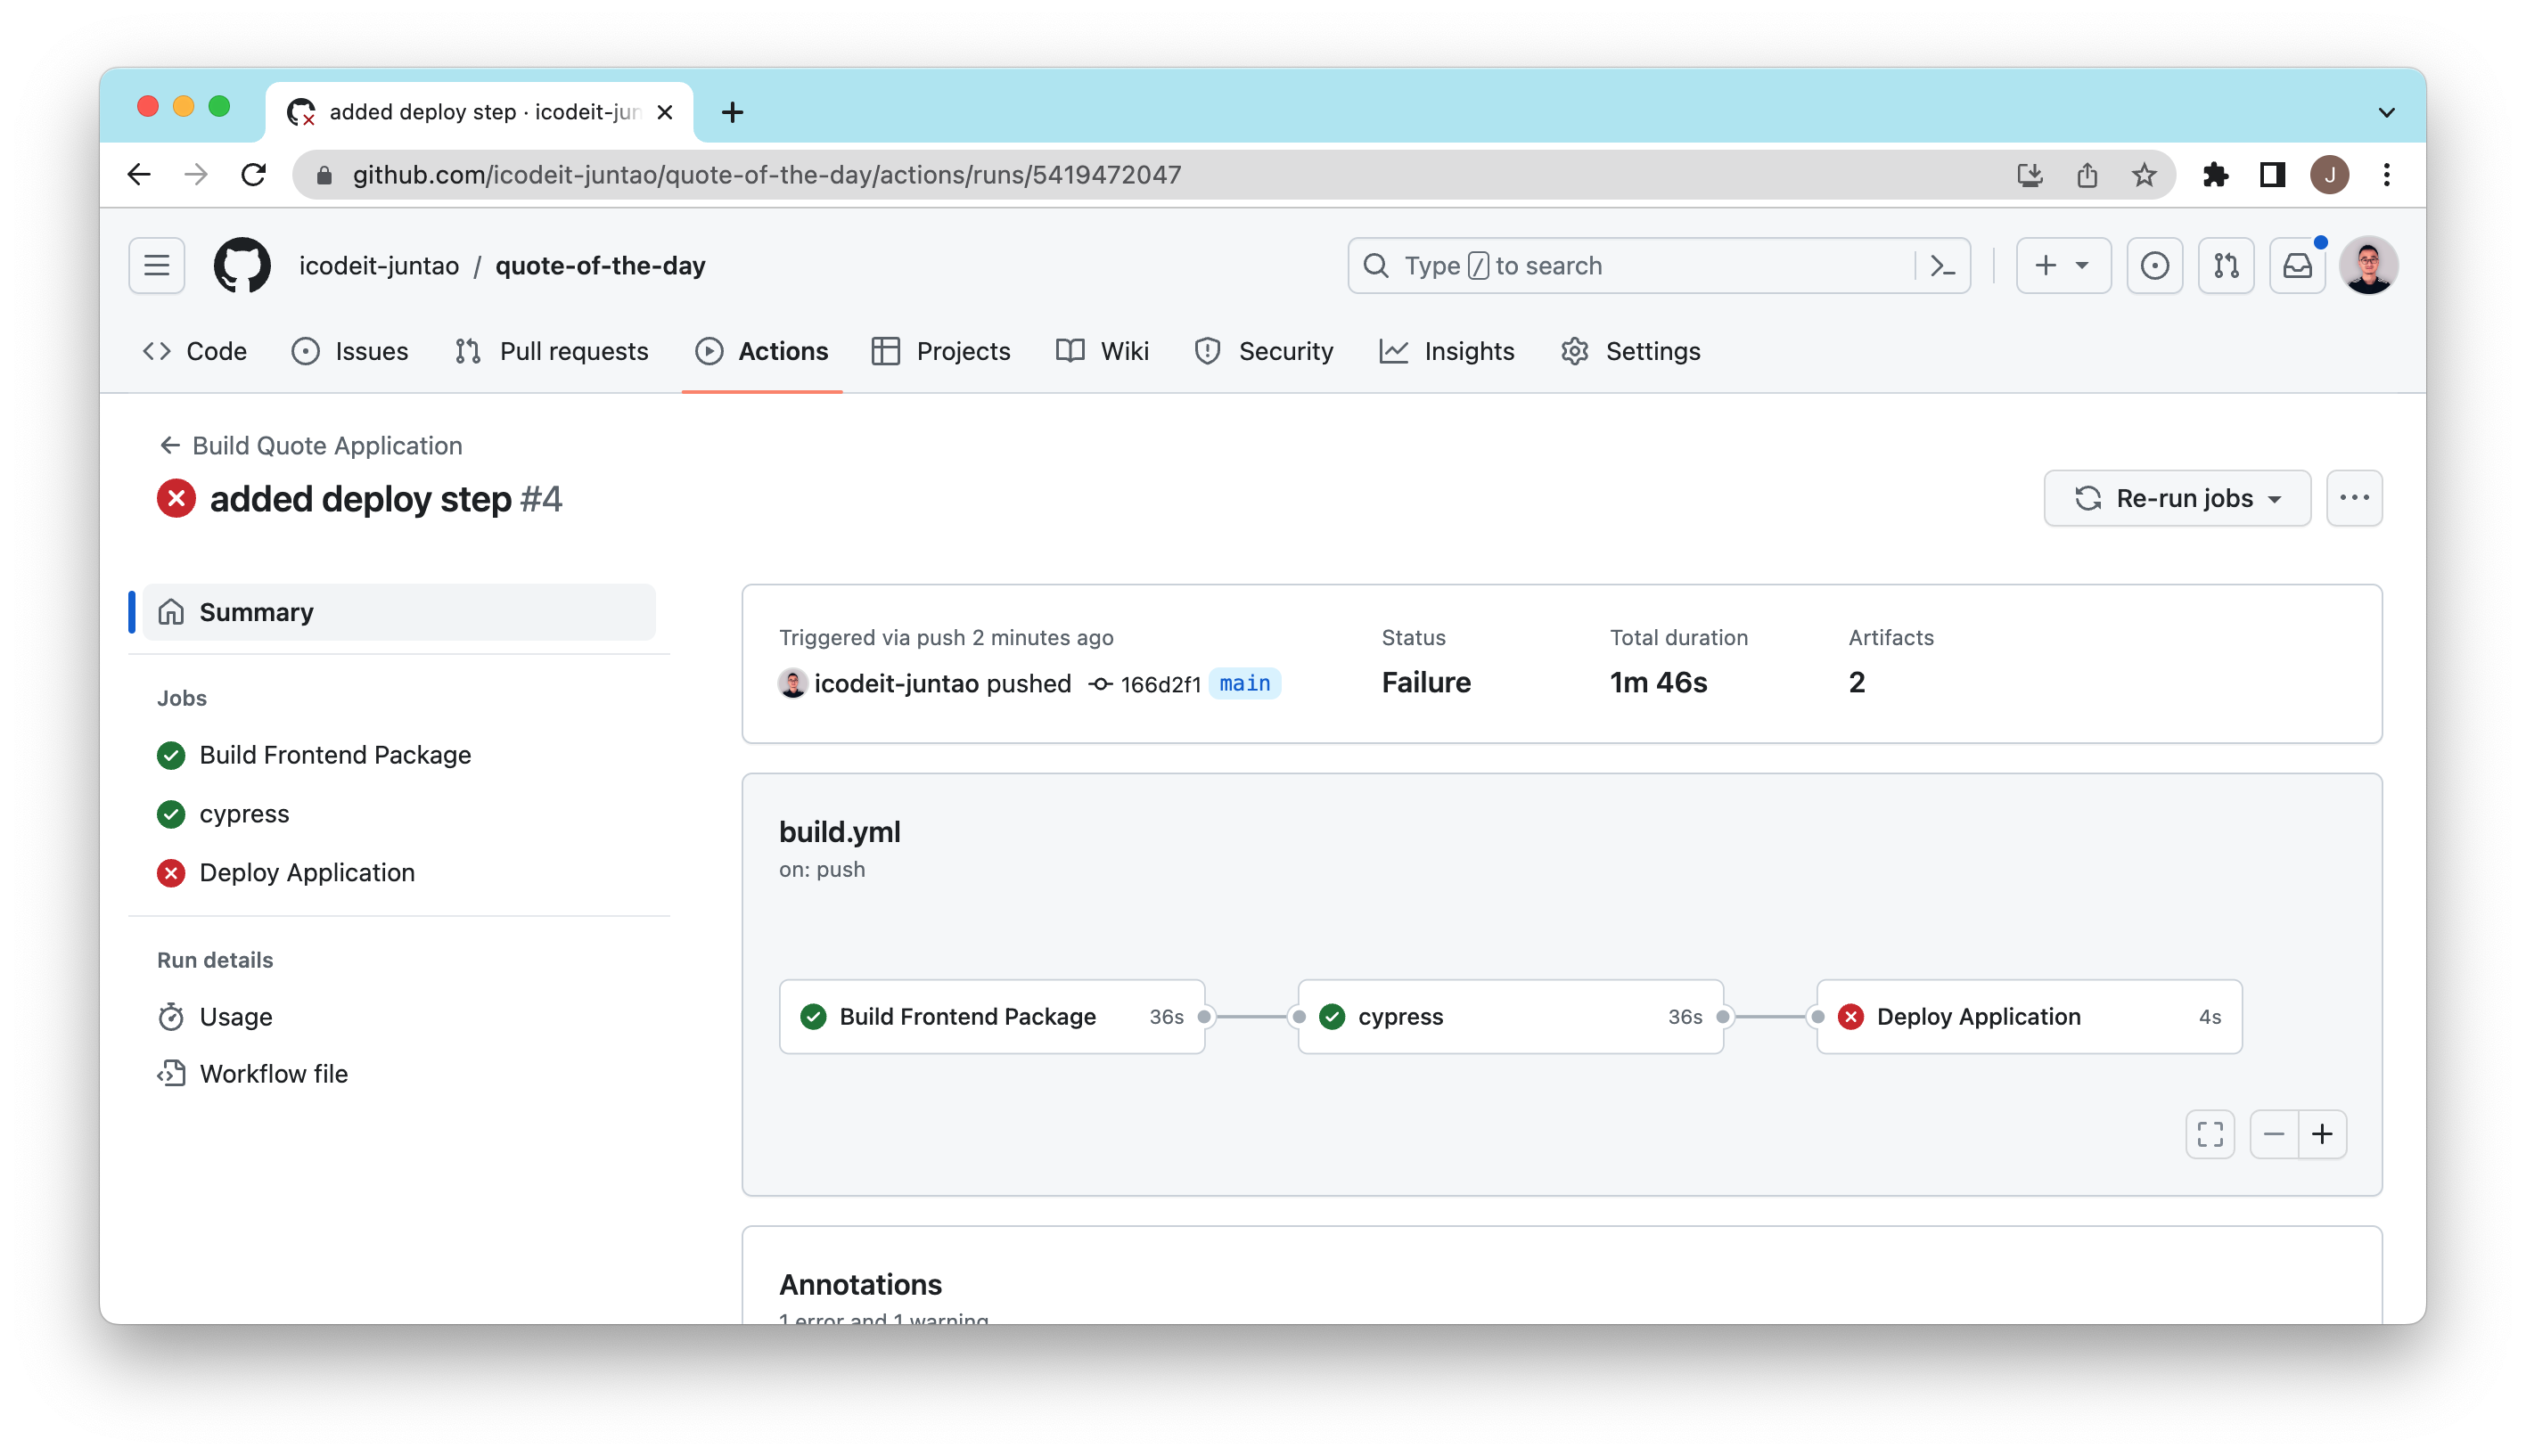Open the issues icon in header

2154,266
